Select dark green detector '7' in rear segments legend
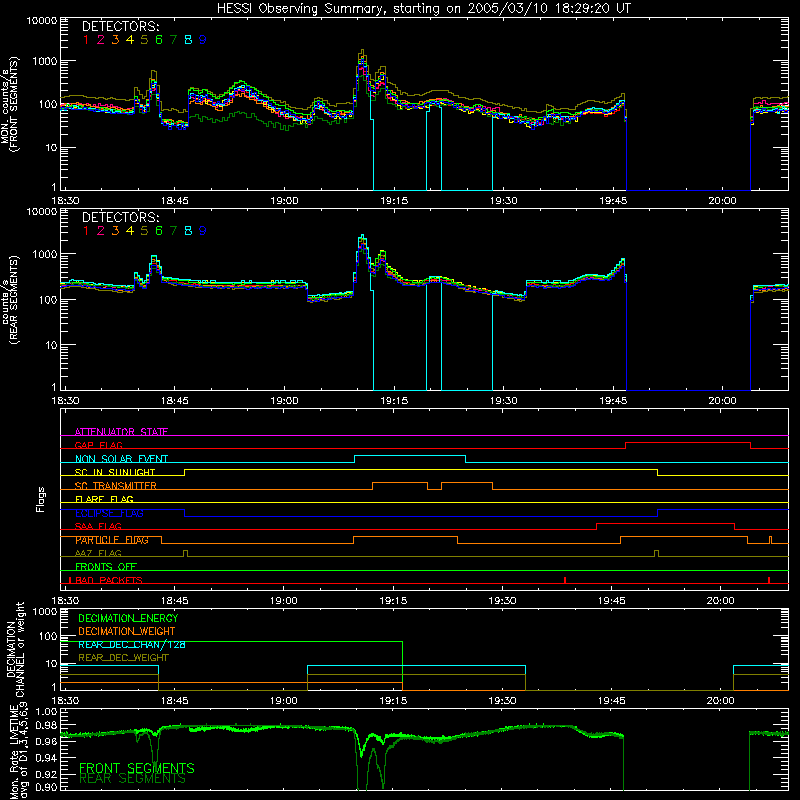 coord(173,231)
